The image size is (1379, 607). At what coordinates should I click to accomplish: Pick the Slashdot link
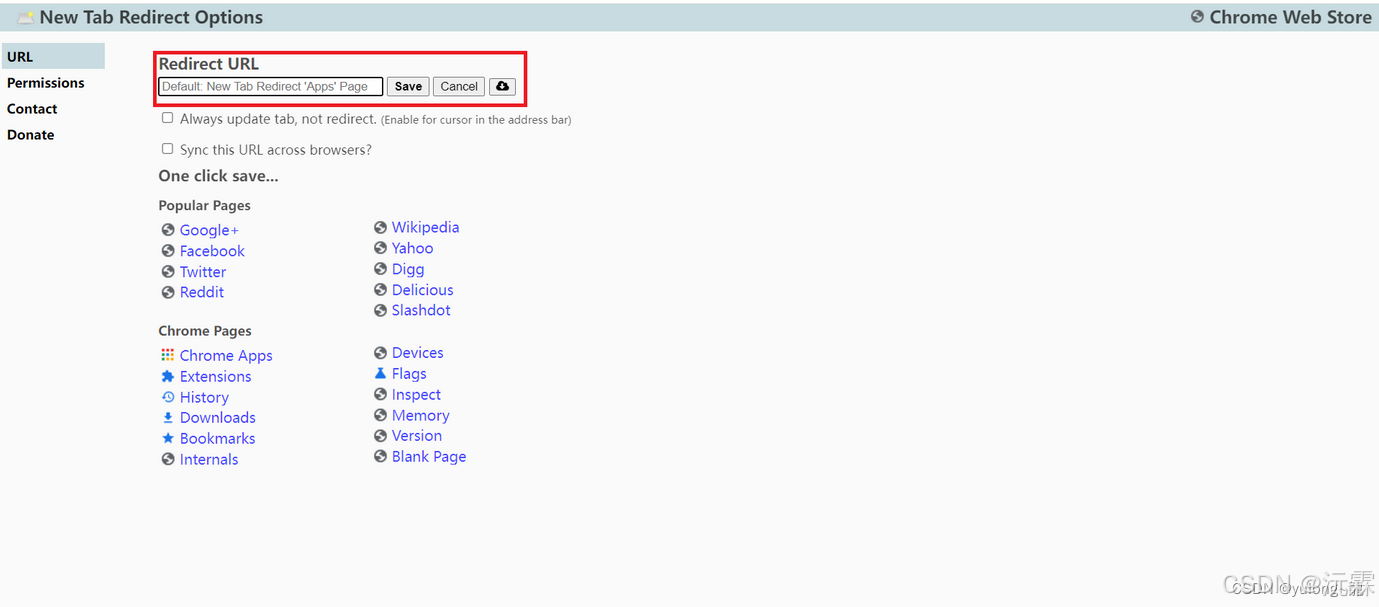421,311
